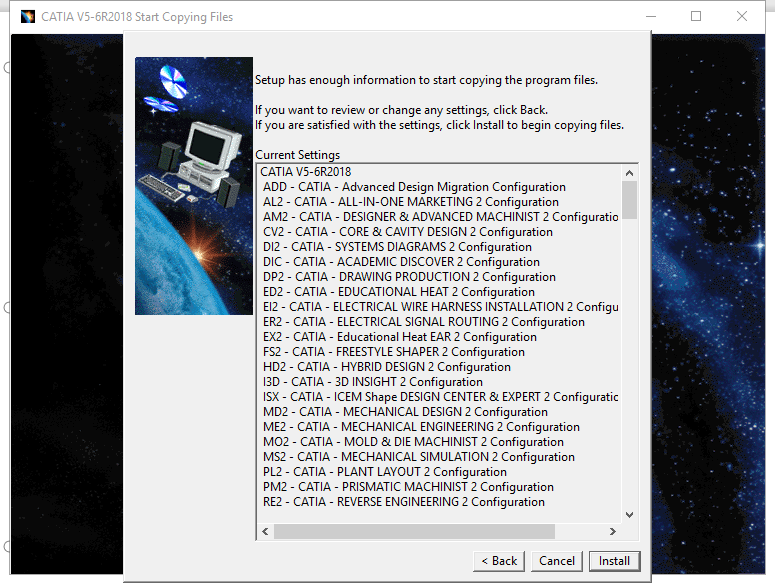Close the CATIA setup window

coord(742,16)
